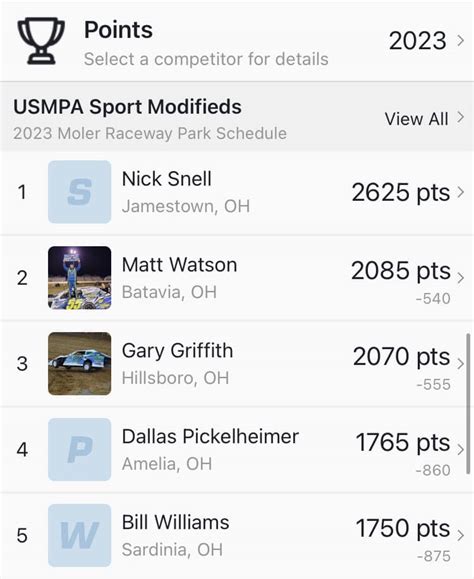Open Dallas Pickelheimer's letter P avatar
This screenshot has width=474, height=579.
[79, 449]
